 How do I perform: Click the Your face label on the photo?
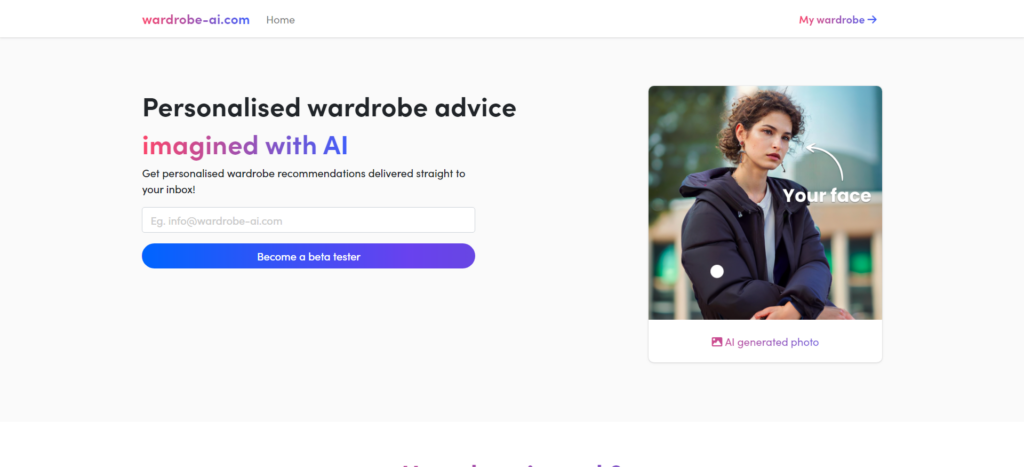pos(826,196)
